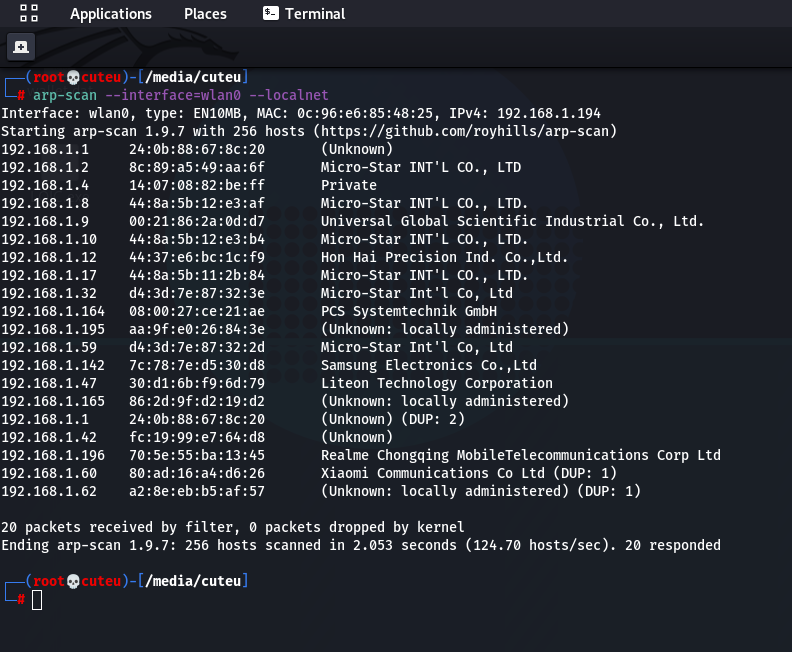Click the Terminal app icon in top bar
The width and height of the screenshot is (792, 652).
270,14
